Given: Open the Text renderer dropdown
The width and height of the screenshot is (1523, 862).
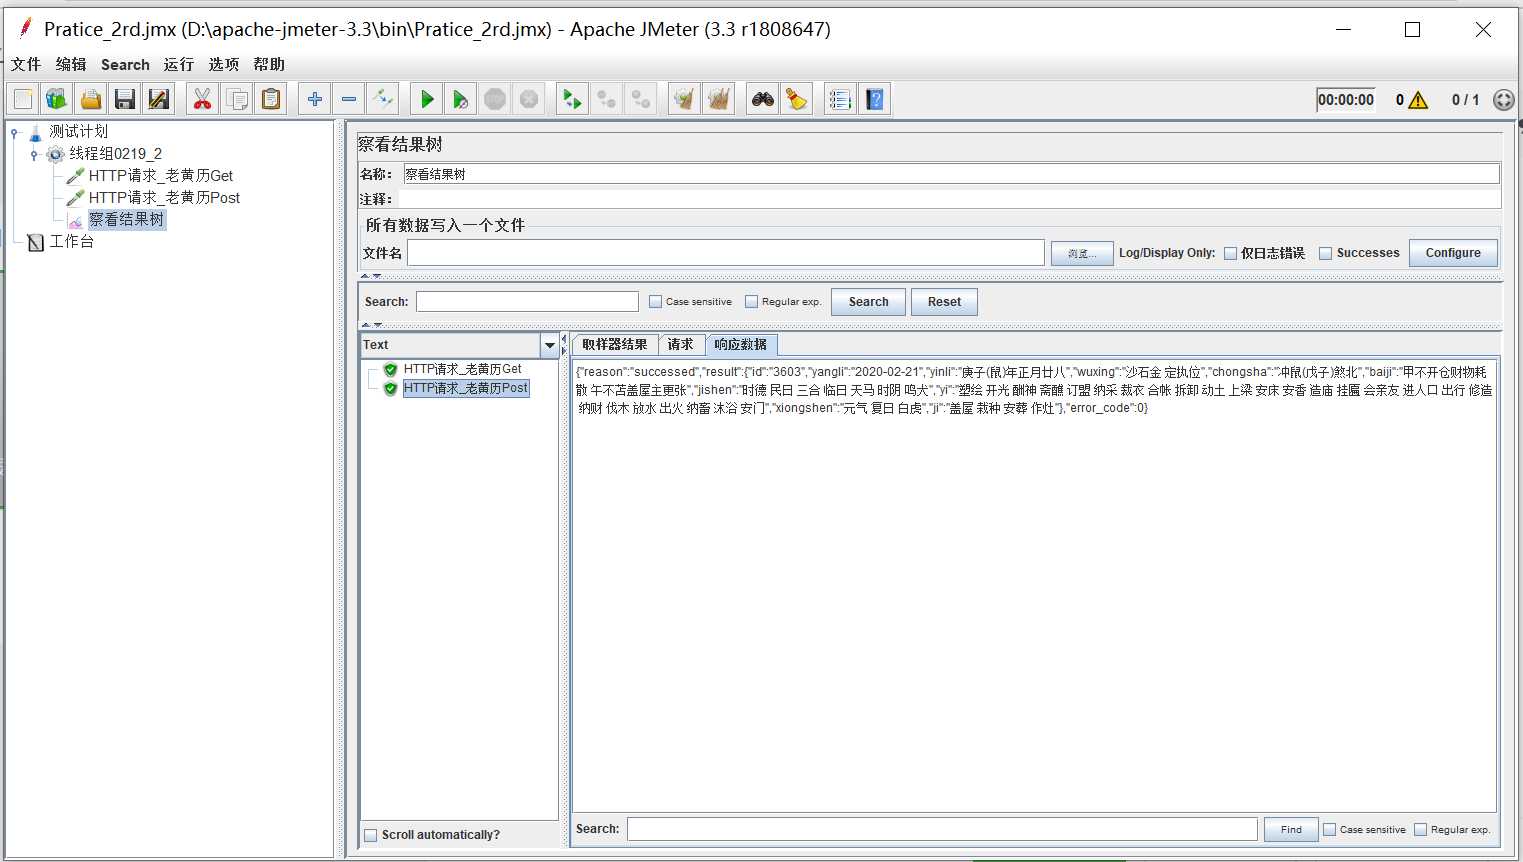Looking at the screenshot, I should 549,345.
